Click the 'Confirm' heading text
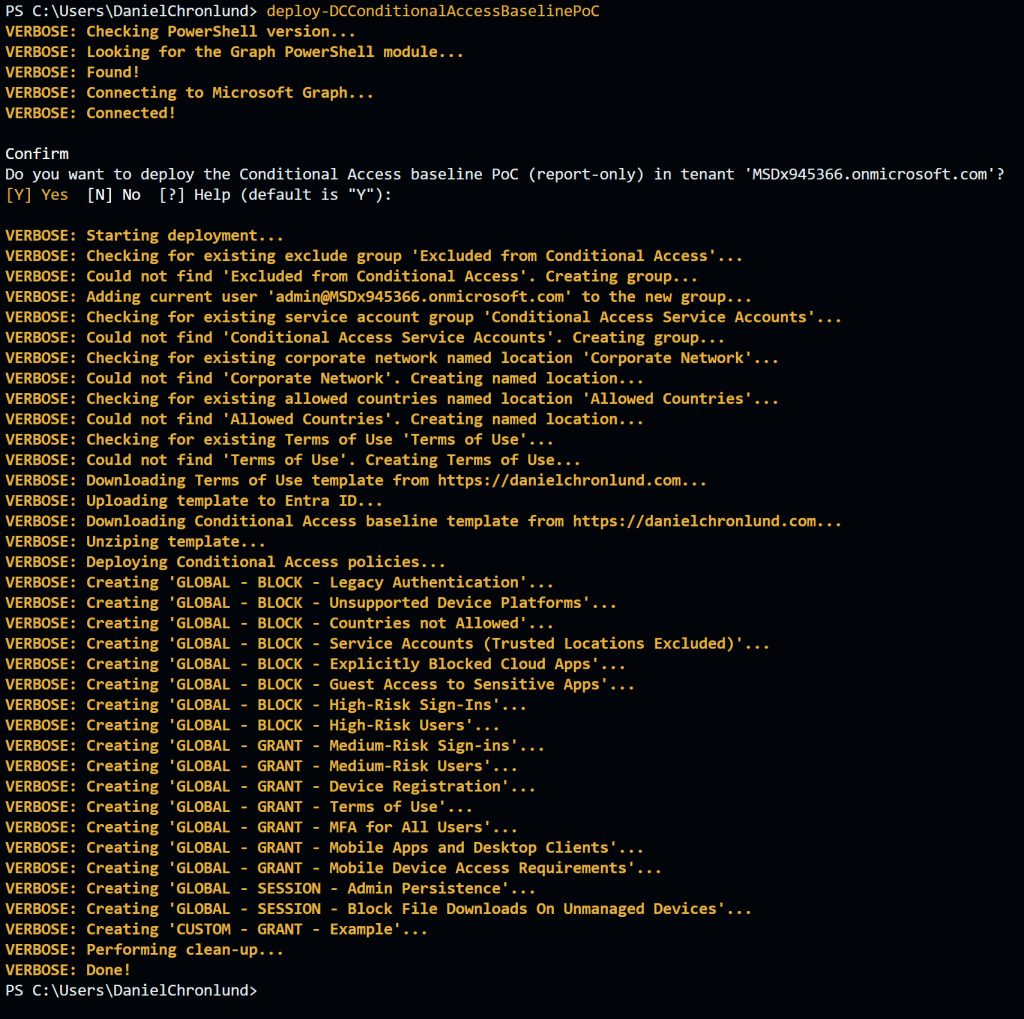This screenshot has height=1019, width=1024. [37, 154]
